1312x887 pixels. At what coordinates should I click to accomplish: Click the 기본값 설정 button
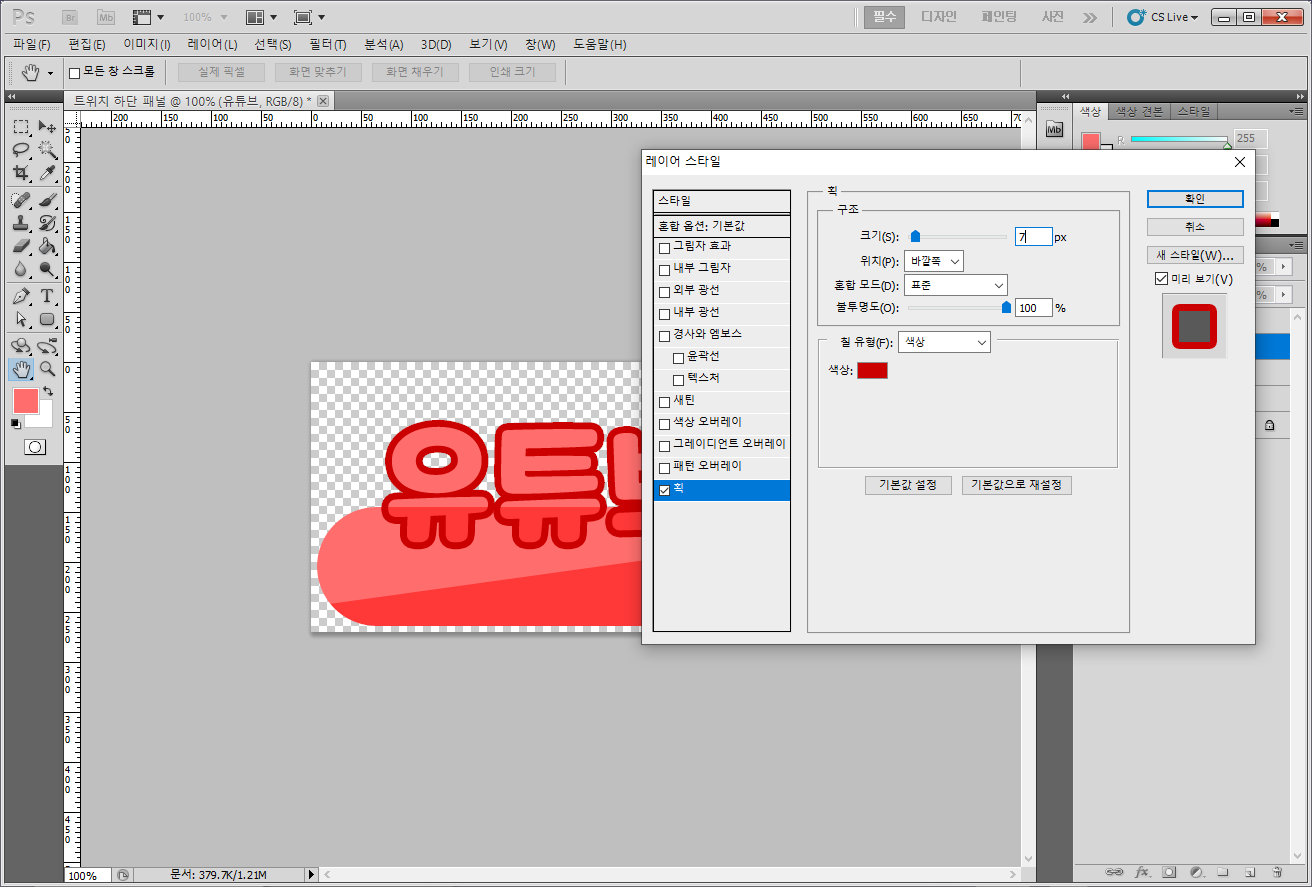[908, 485]
